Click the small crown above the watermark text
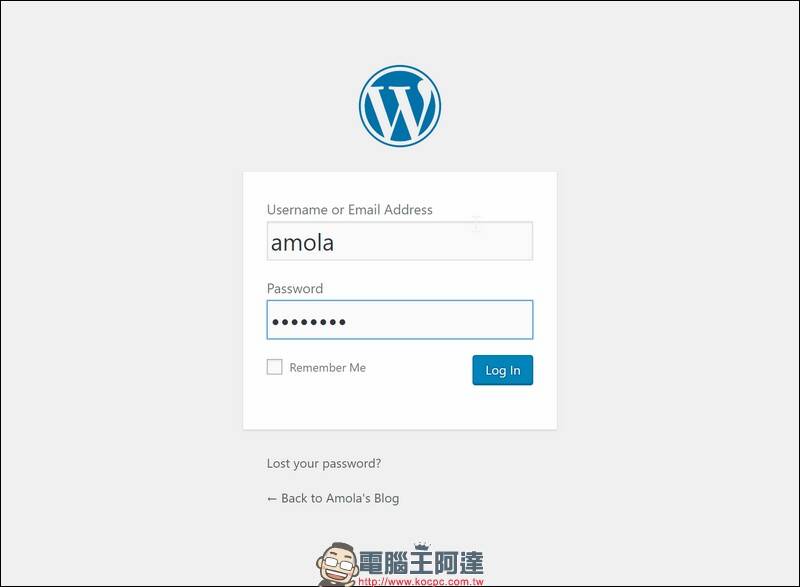 tap(421, 547)
